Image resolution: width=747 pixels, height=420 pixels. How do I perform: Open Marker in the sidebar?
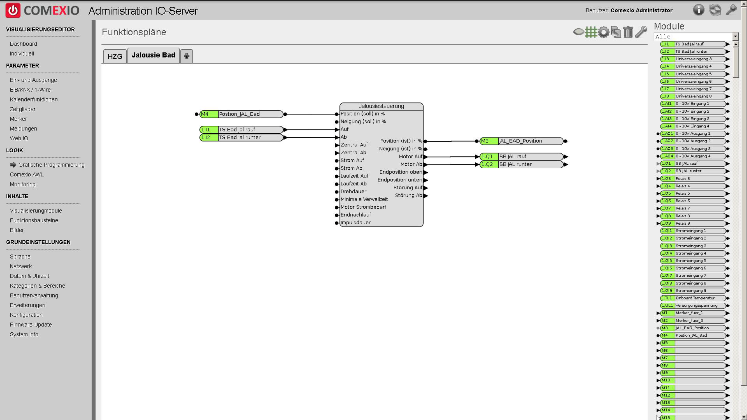click(17, 118)
